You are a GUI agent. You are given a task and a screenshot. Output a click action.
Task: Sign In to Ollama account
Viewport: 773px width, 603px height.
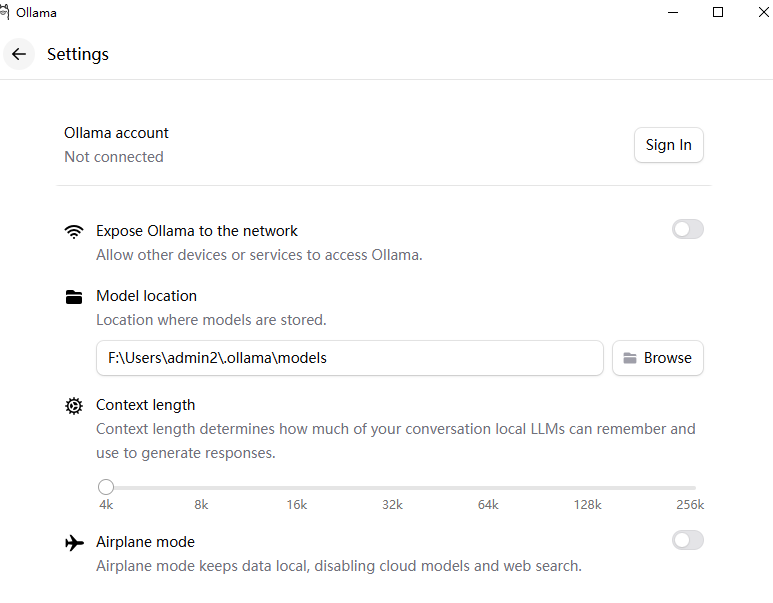pyautogui.click(x=668, y=145)
